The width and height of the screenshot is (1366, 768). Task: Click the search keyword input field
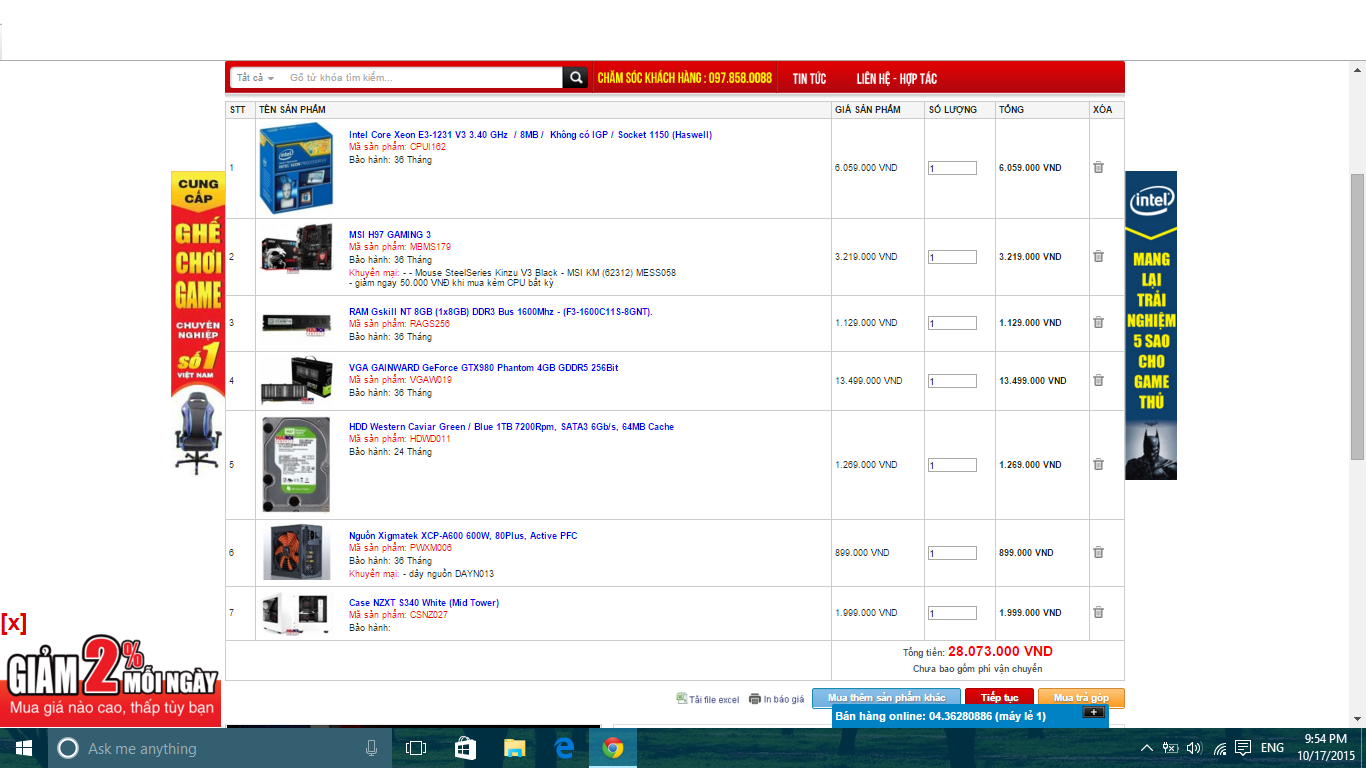(423, 78)
